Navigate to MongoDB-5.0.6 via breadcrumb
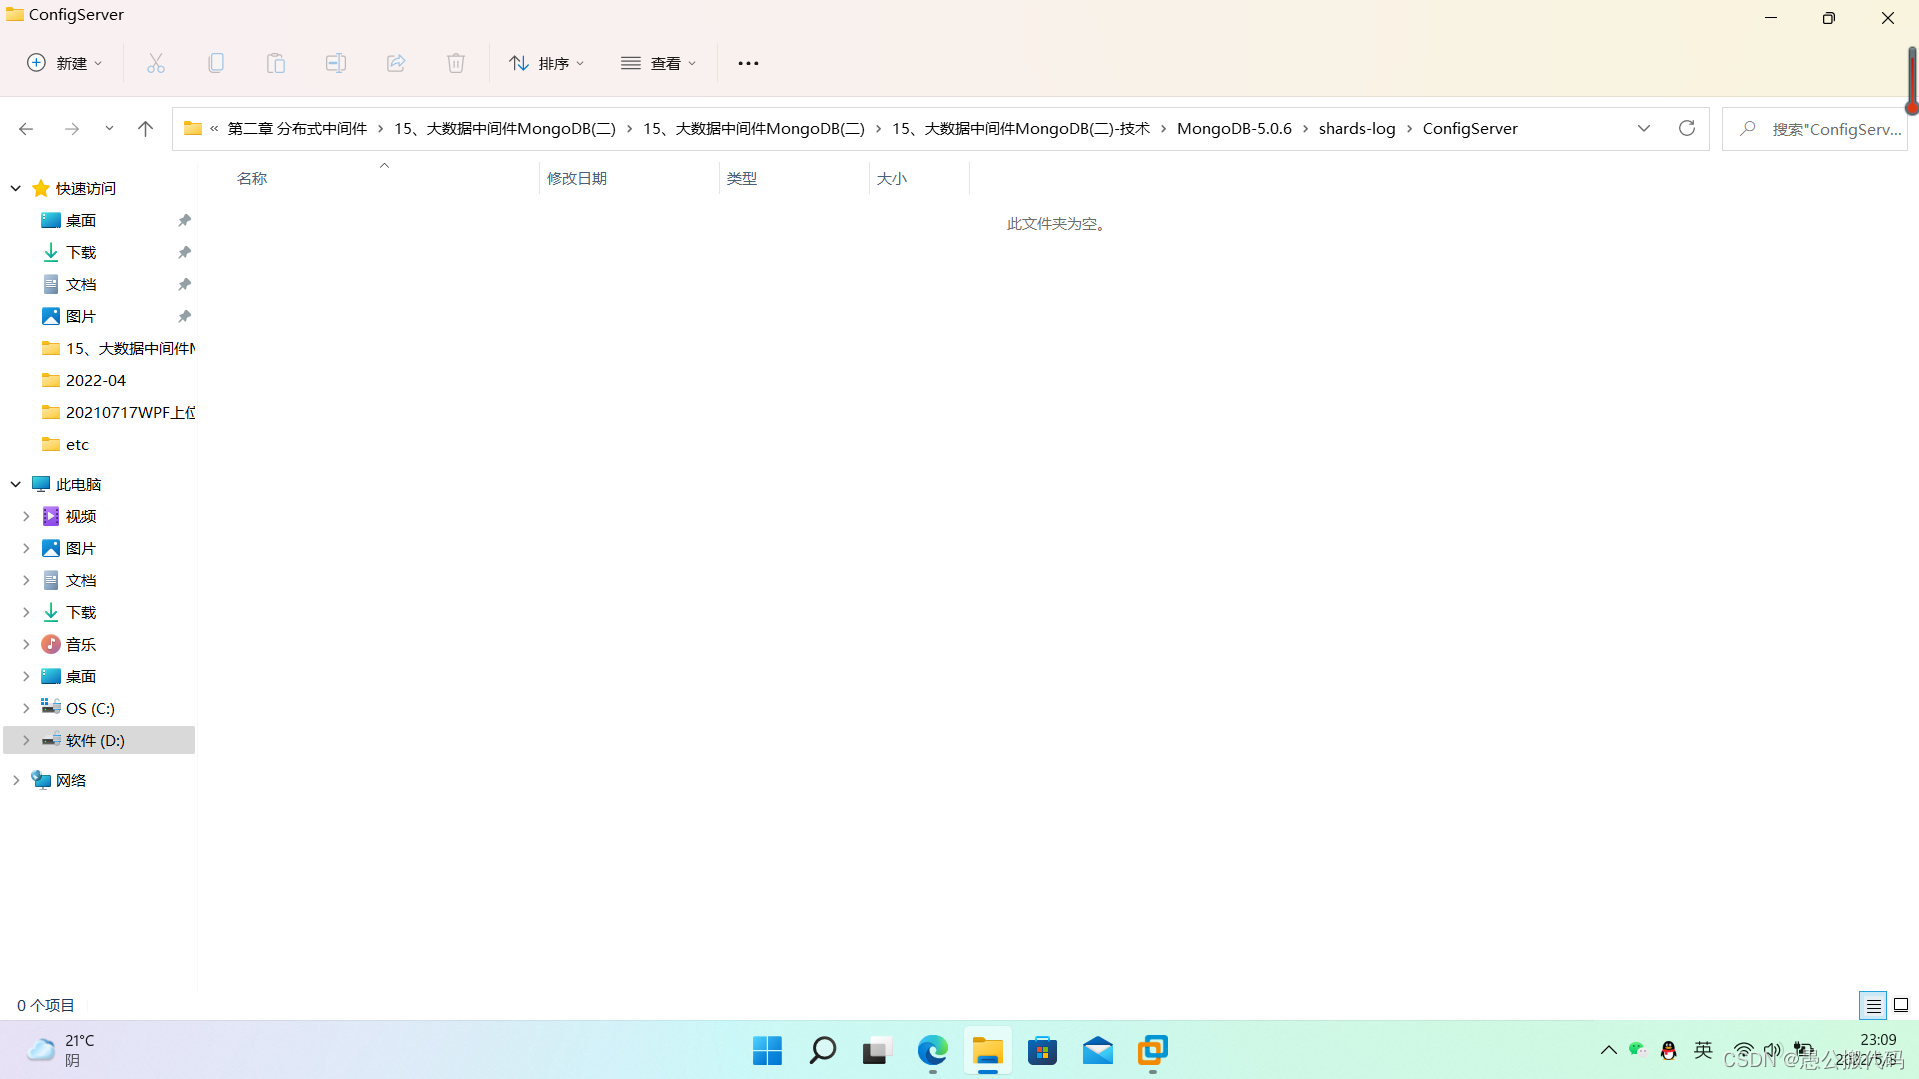 point(1234,128)
